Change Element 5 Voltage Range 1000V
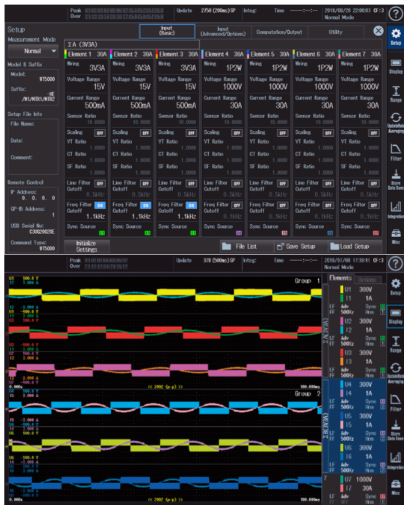This screenshot has height=509, width=409. click(x=269, y=84)
